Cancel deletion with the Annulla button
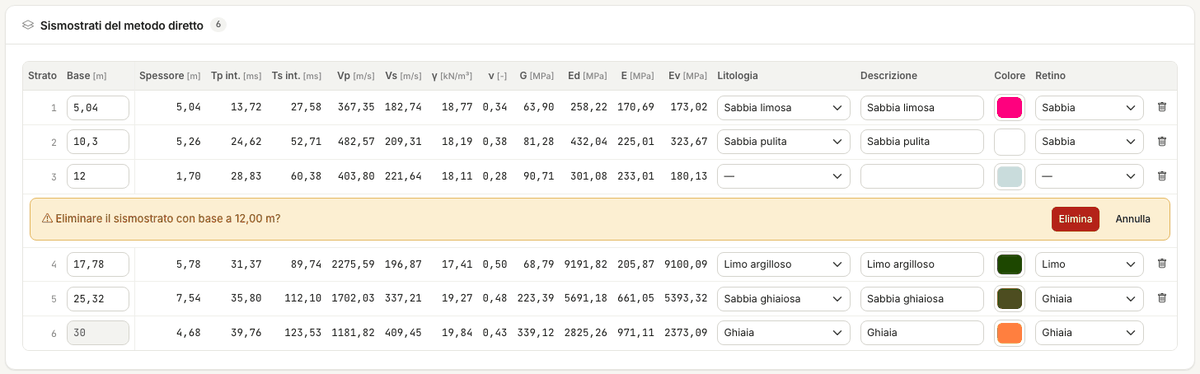1200x374 pixels. [x=1133, y=219]
